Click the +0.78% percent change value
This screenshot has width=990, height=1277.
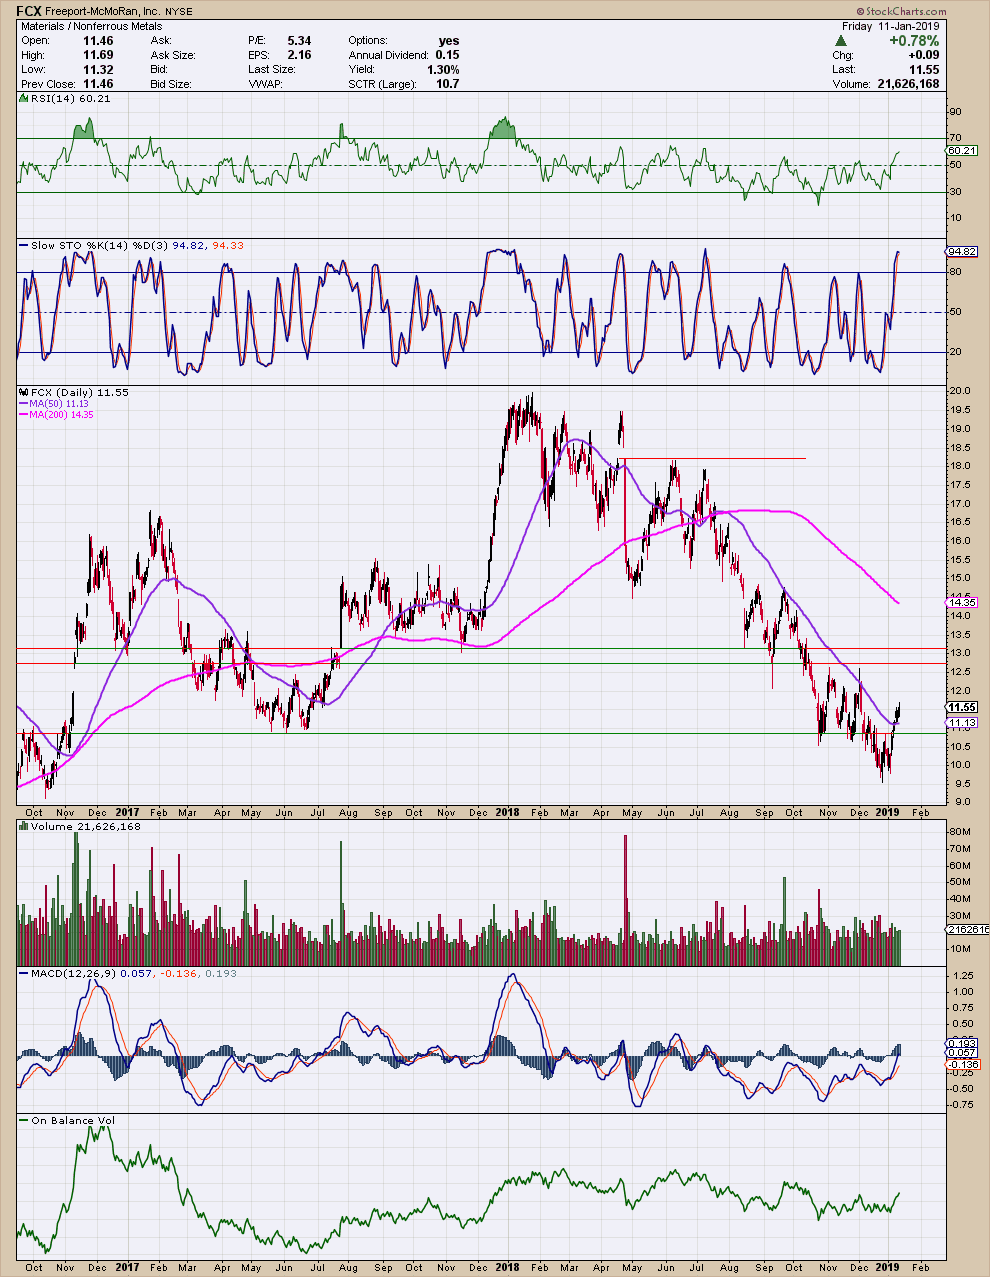[x=915, y=41]
